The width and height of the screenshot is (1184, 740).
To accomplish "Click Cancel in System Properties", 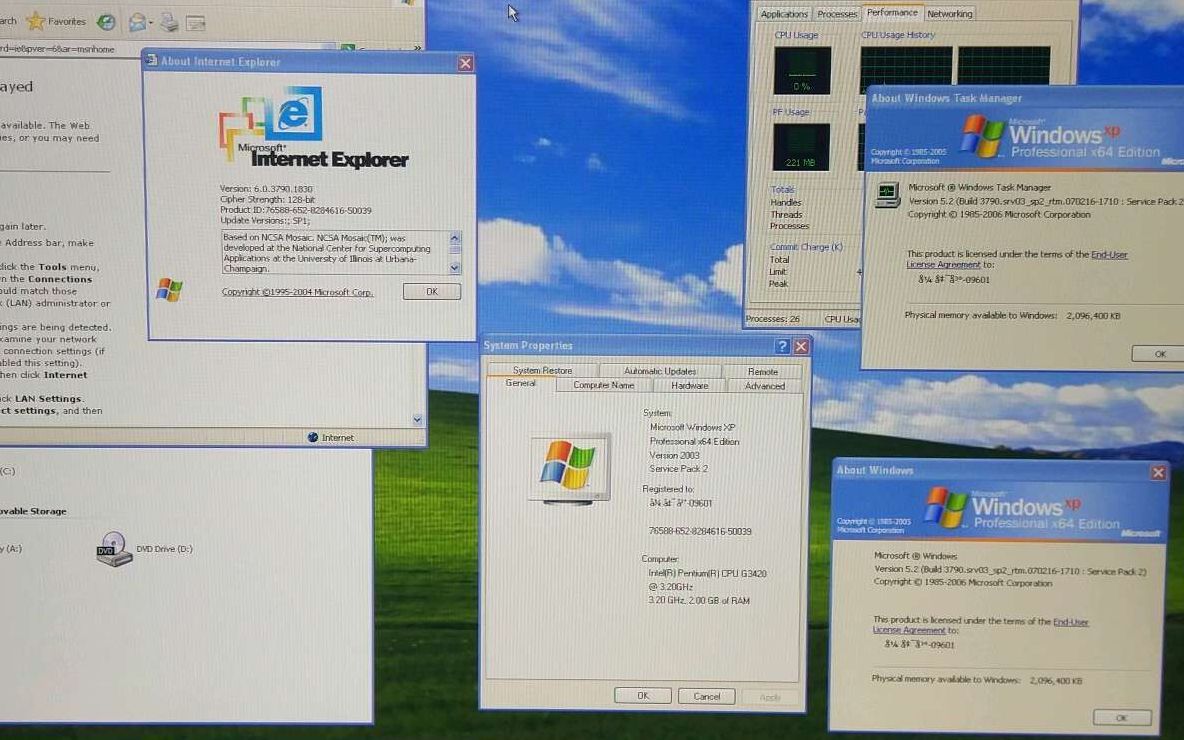I will pyautogui.click(x=706, y=696).
